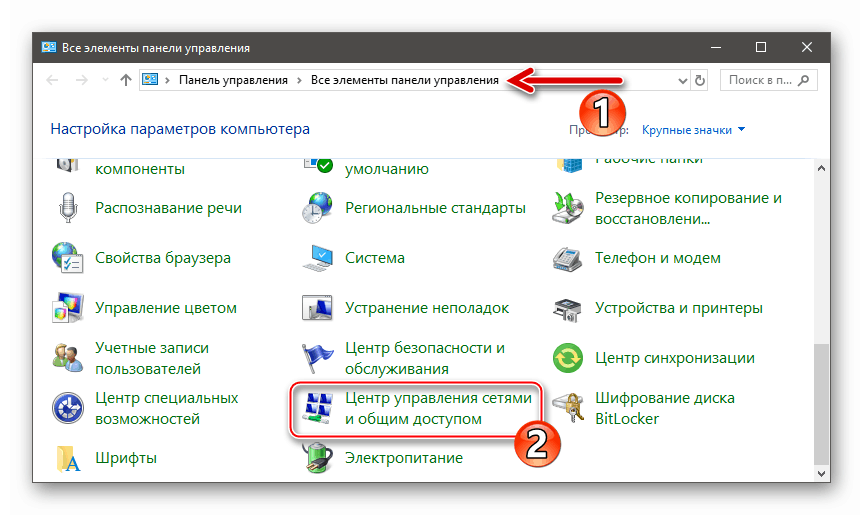
Task: Open the Управление цветом monitor icon
Action: click(67, 308)
